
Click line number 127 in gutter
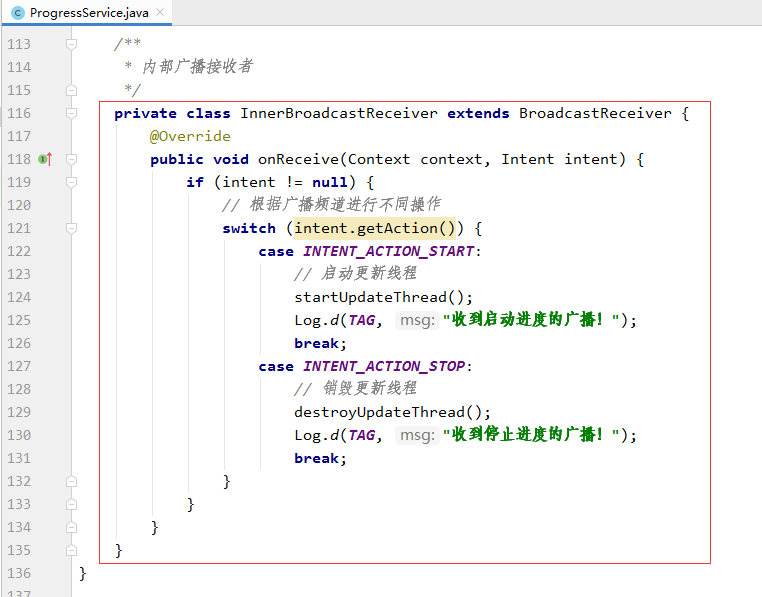click(19, 366)
